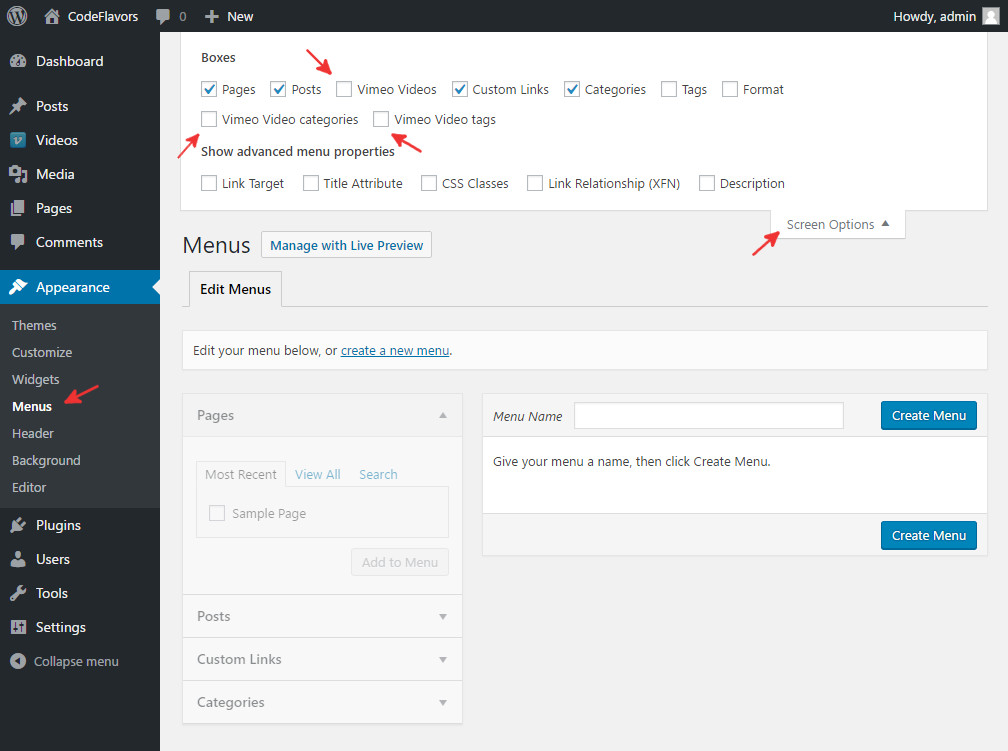Click the Comments sidebar icon
The width and height of the screenshot is (1008, 751).
pos(18,242)
